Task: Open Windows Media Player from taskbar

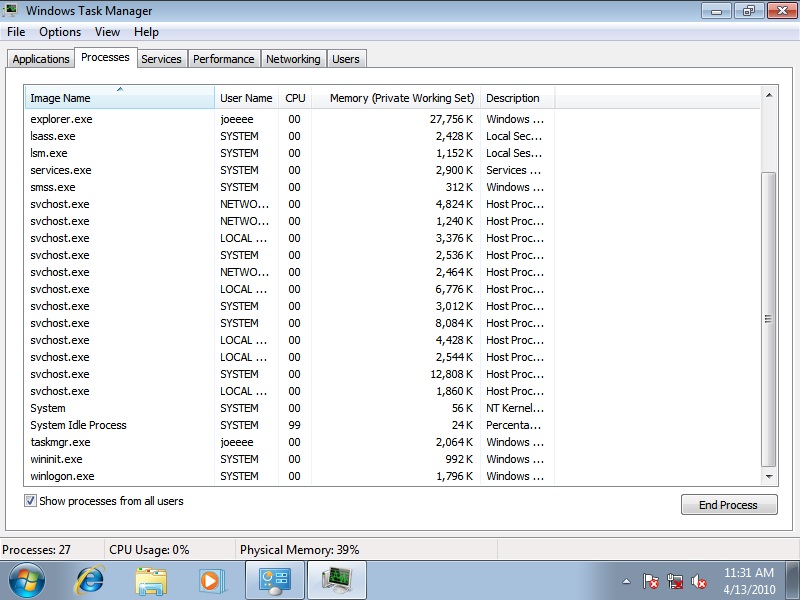Action: (x=211, y=581)
